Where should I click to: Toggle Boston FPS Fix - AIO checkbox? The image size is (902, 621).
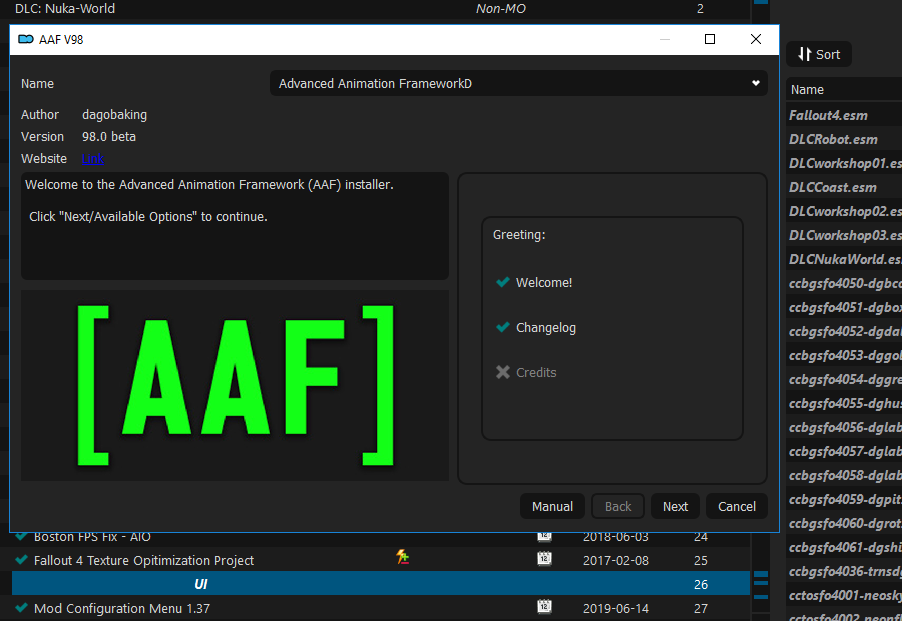click(21, 536)
